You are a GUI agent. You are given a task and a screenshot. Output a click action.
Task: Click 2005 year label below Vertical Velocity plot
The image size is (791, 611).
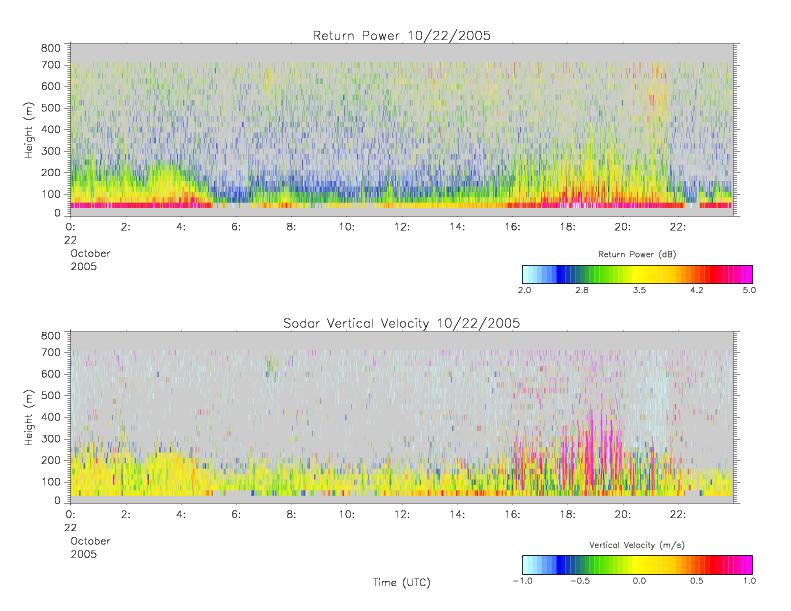[x=83, y=554]
